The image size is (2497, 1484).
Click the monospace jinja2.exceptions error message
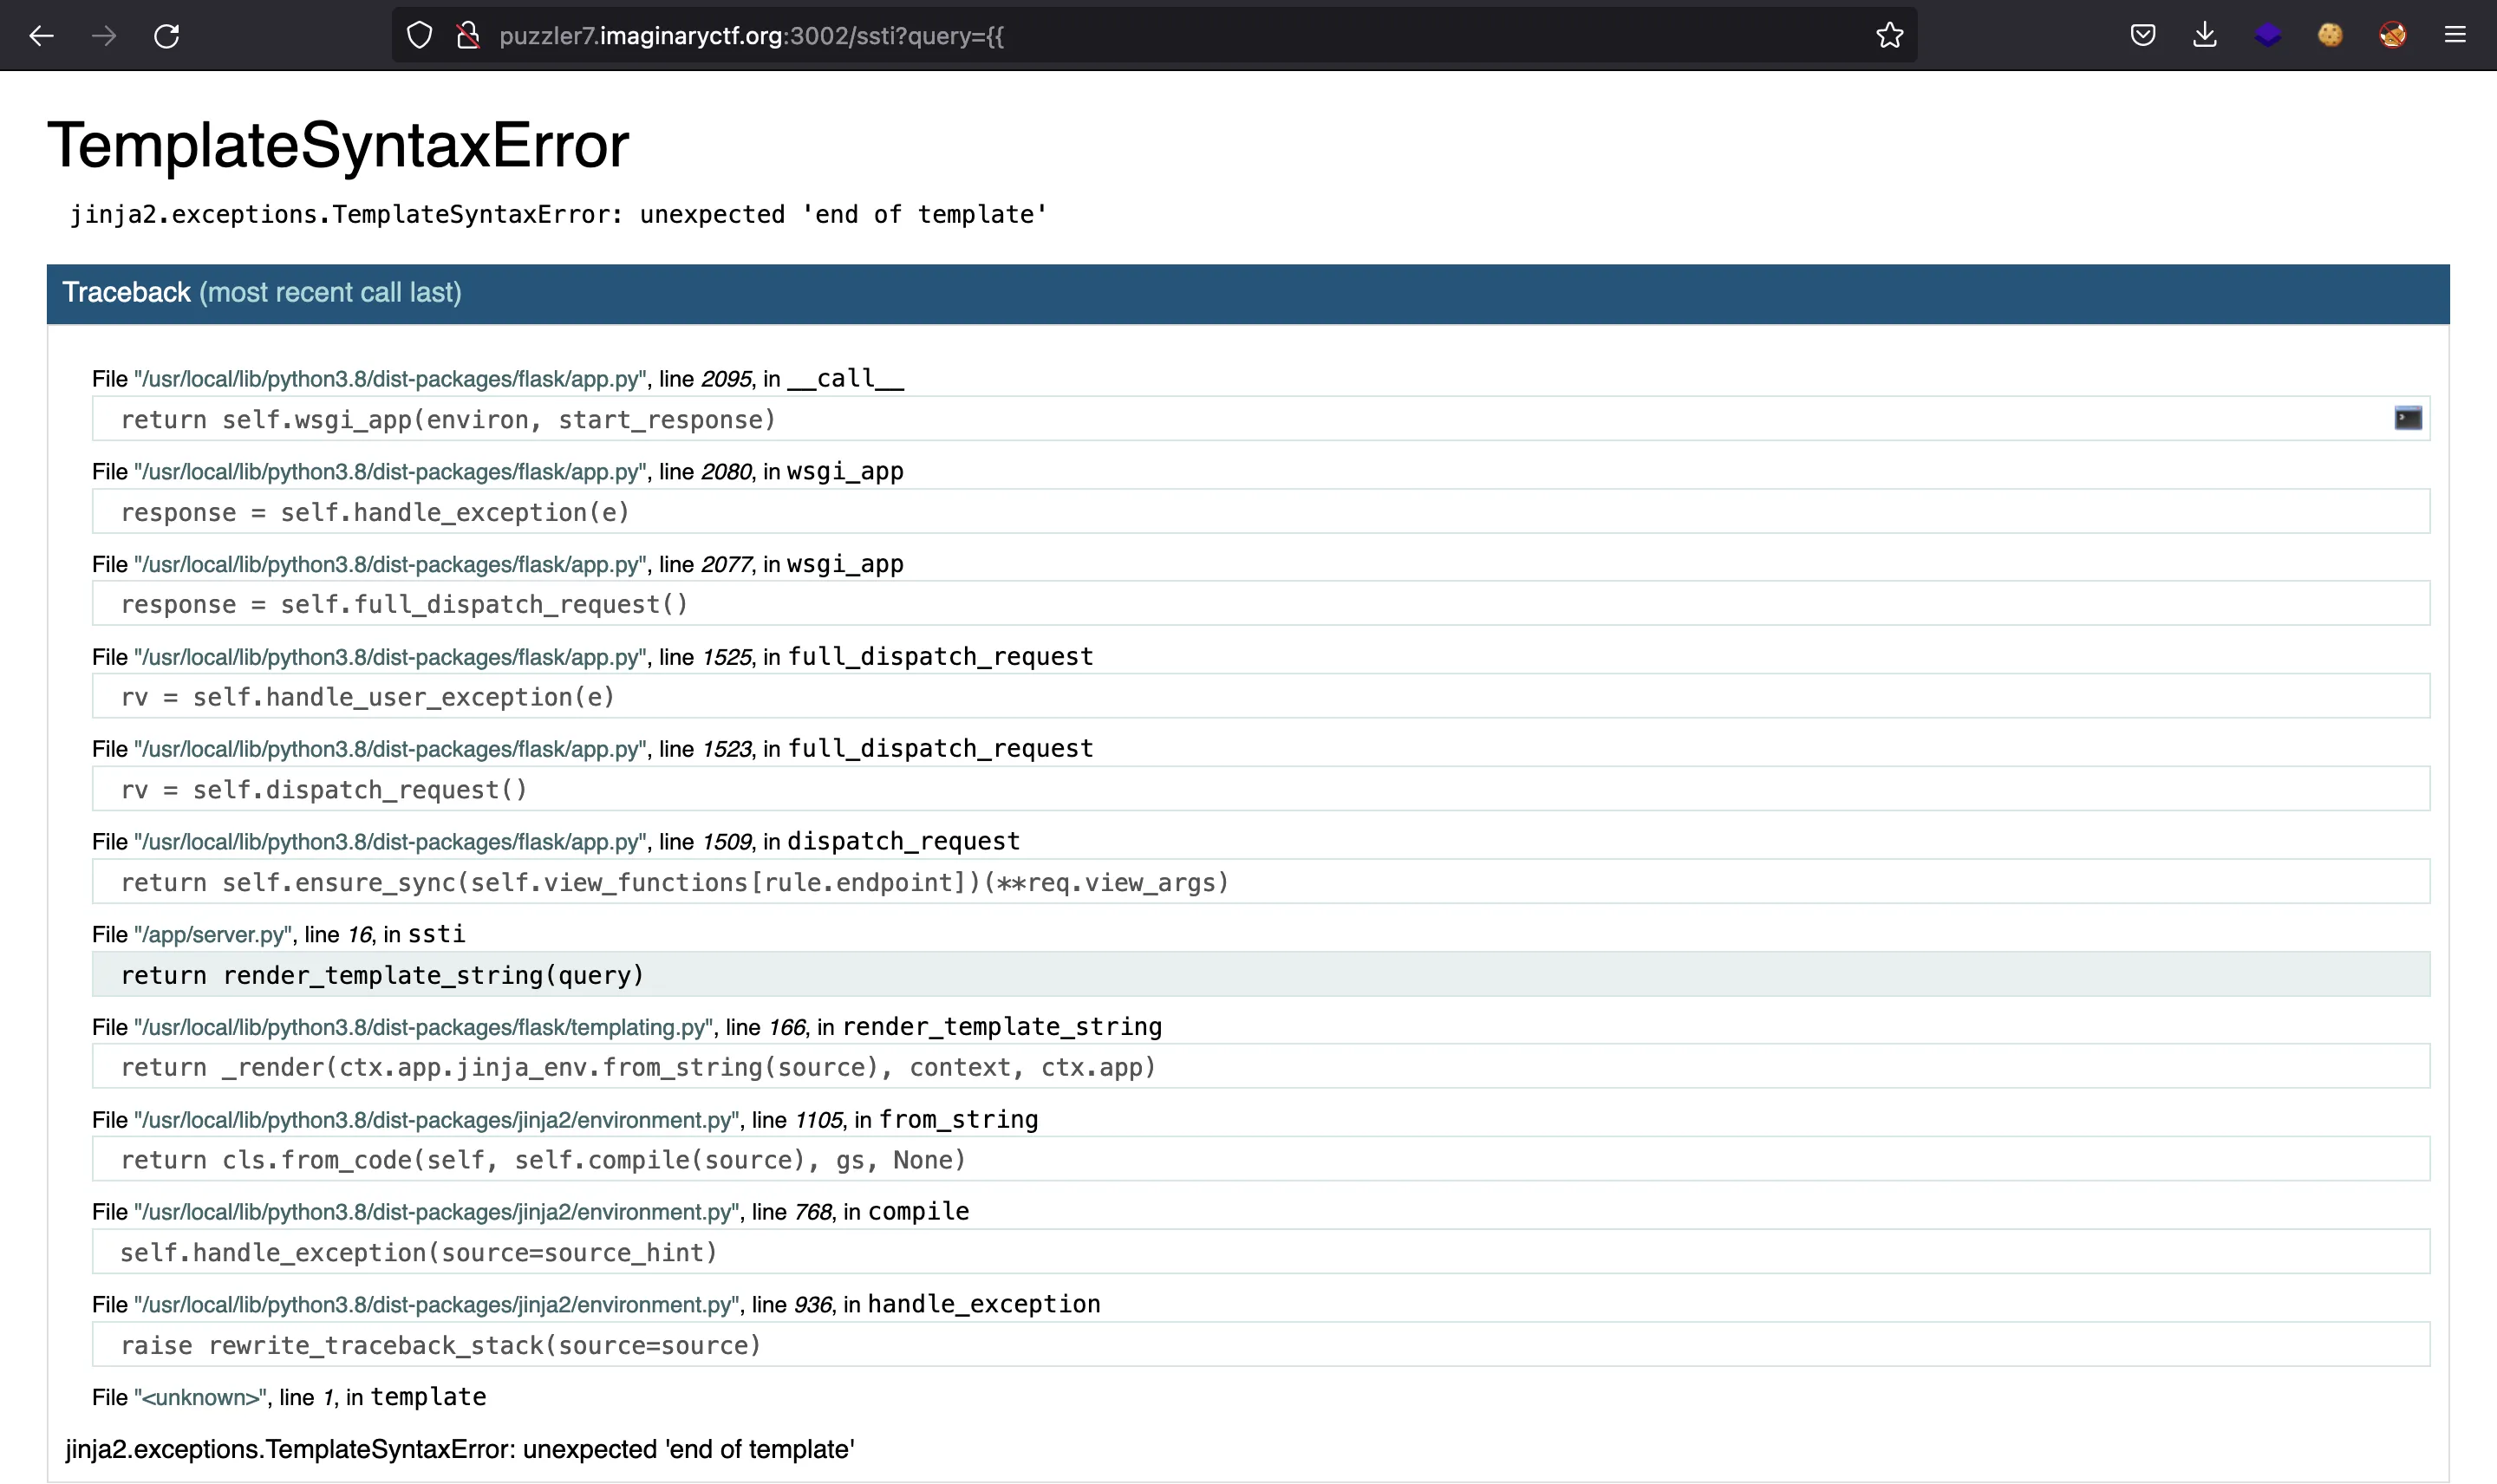(x=558, y=215)
